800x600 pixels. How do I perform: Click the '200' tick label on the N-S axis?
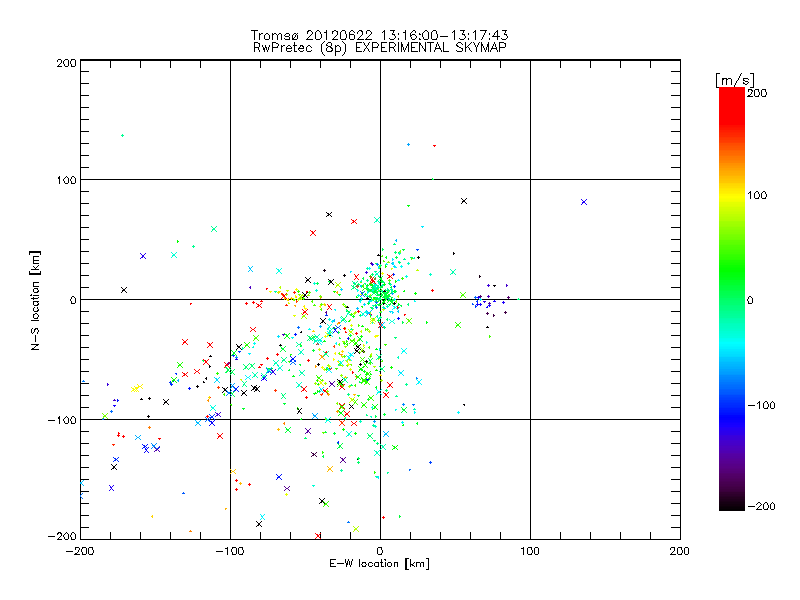click(66, 63)
